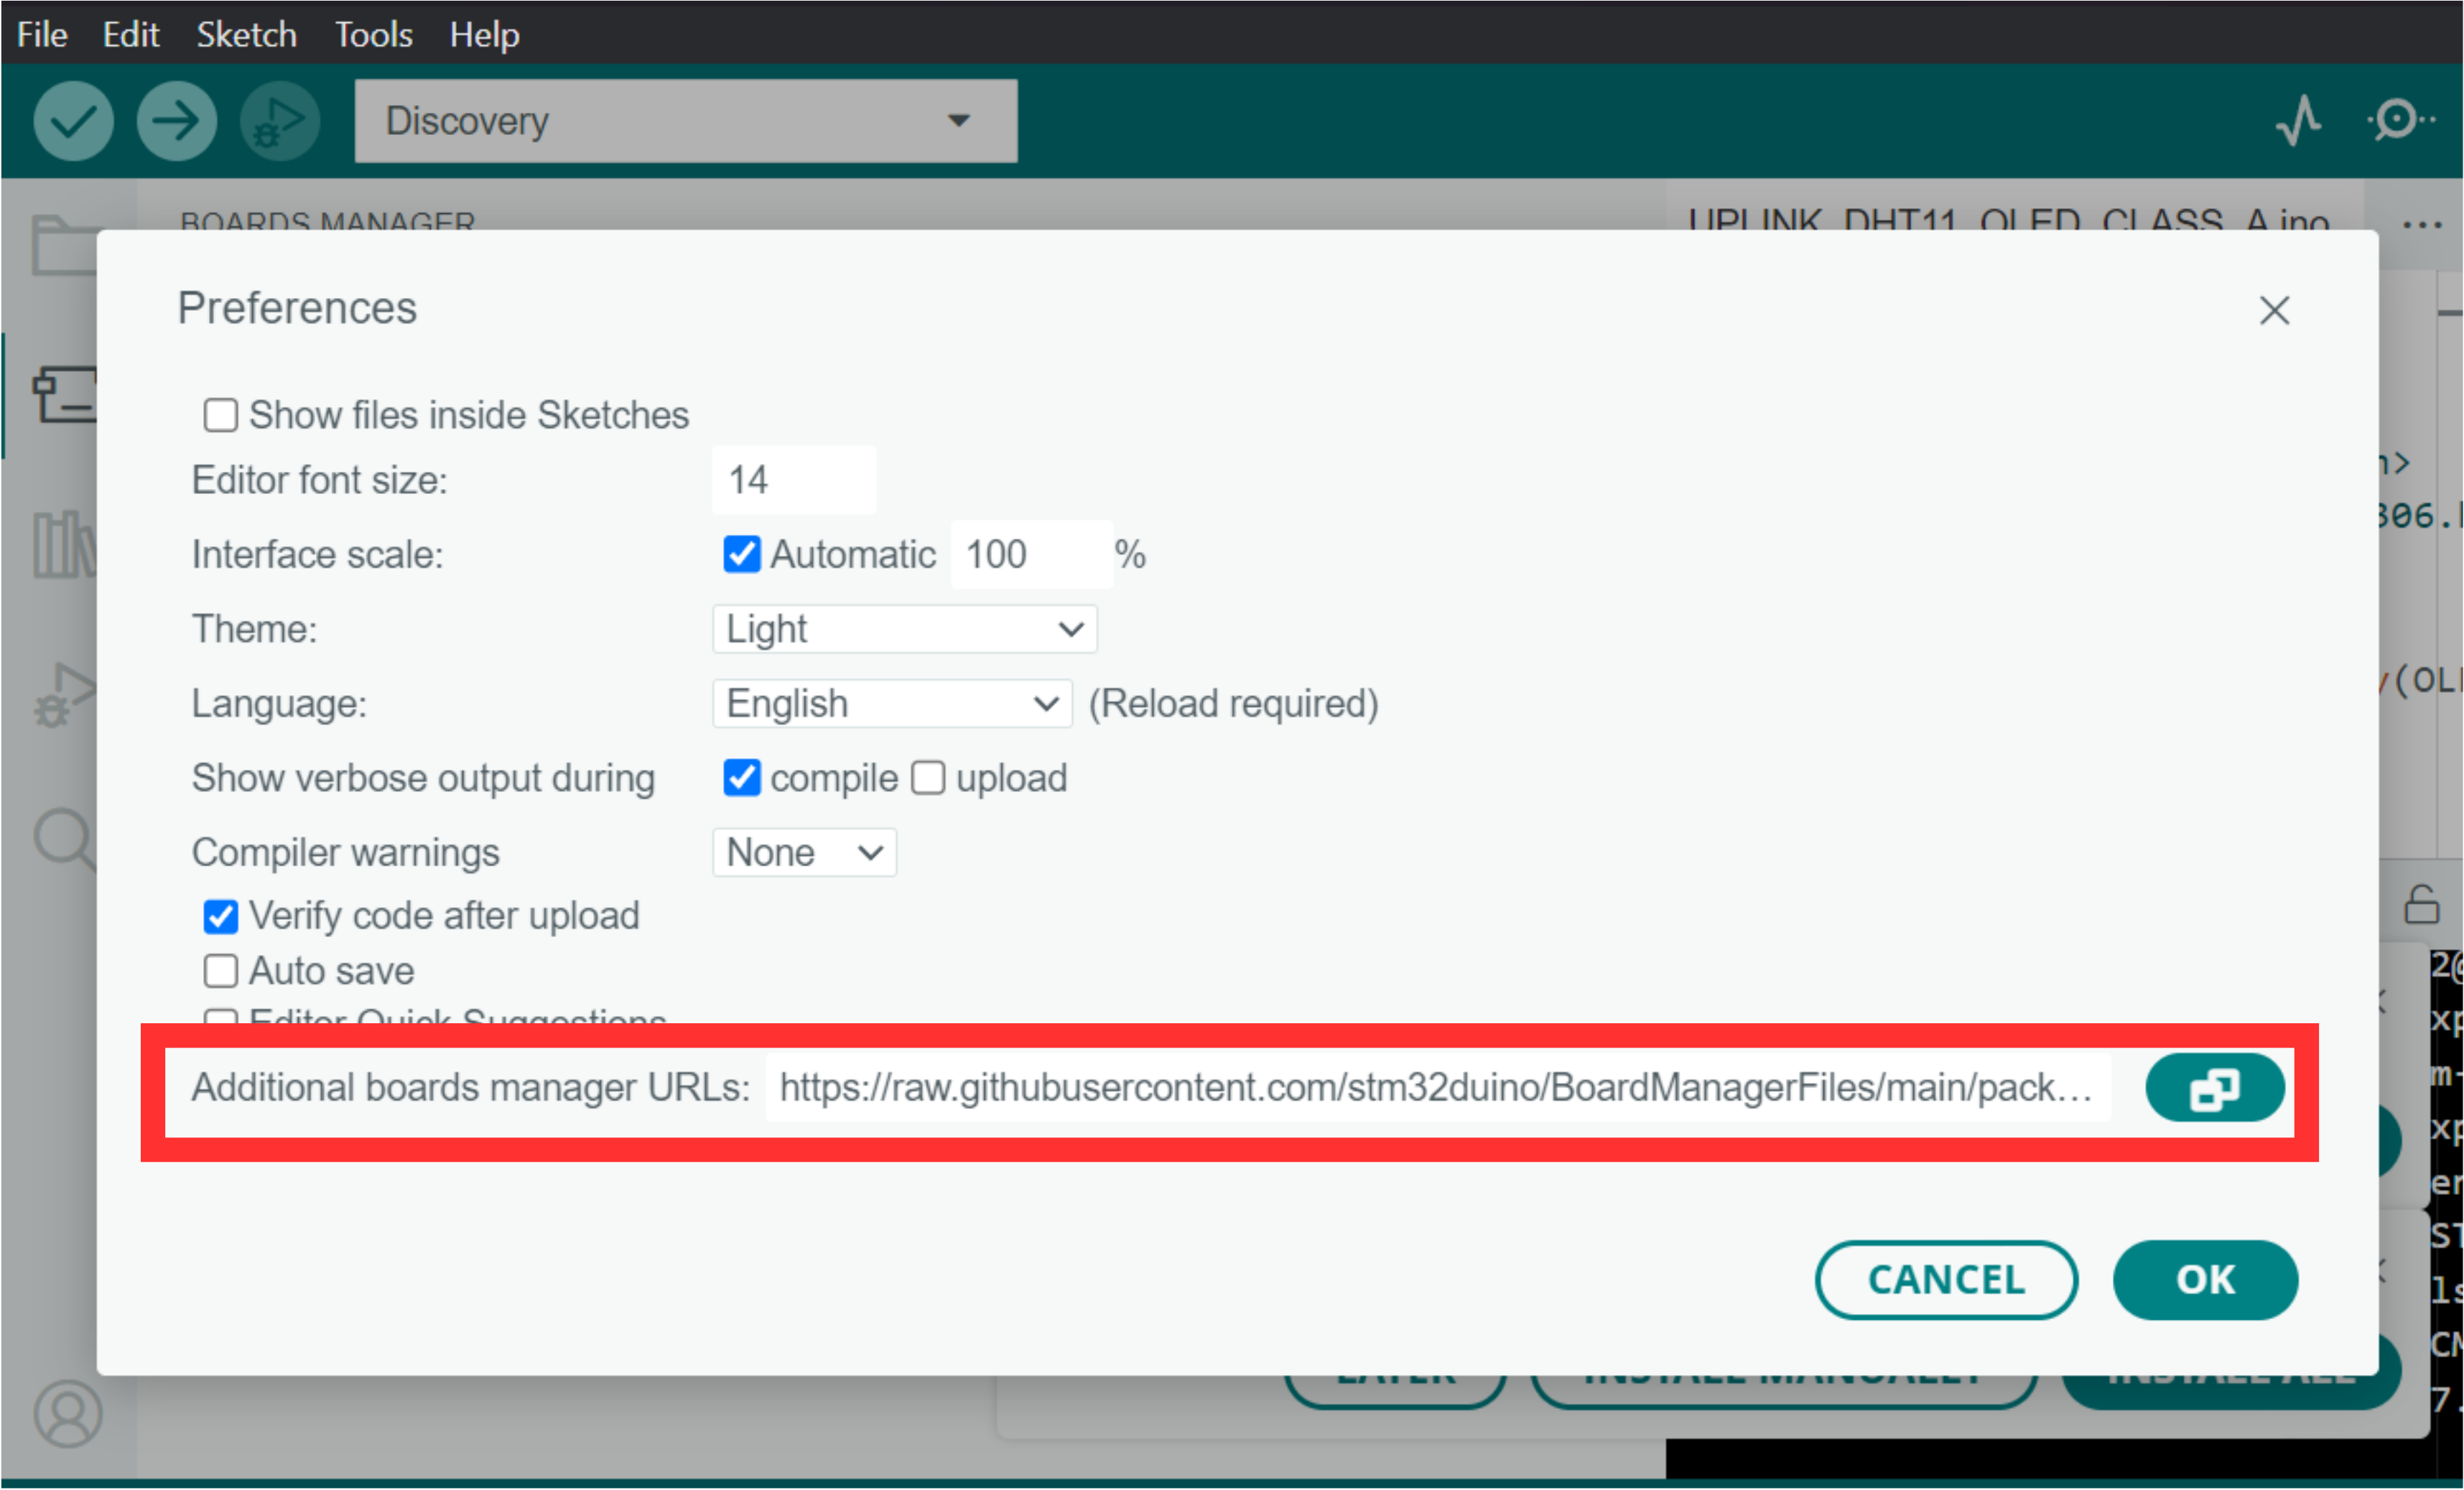Enable verbose output during upload checkbox

(928, 778)
